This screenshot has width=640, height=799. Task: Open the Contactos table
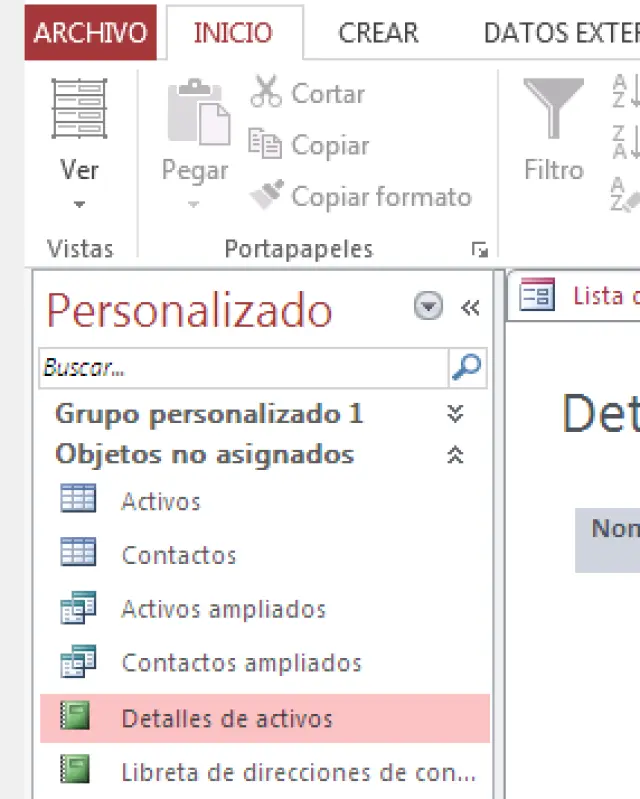coord(178,555)
